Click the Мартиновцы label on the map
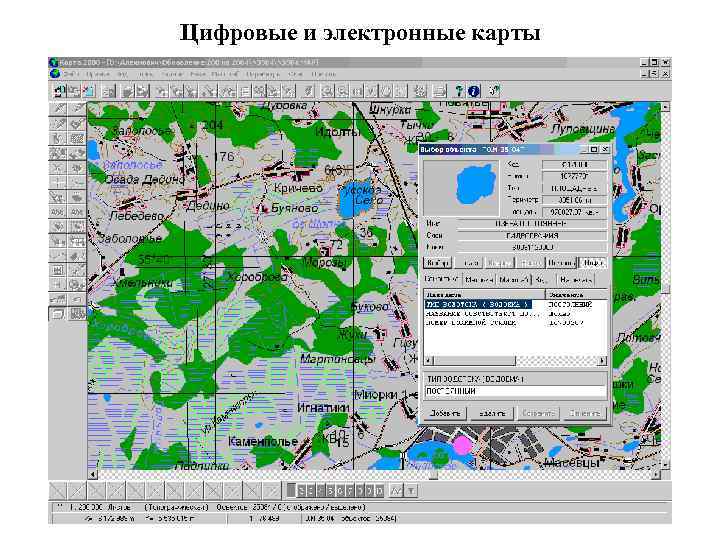Image resolution: width=720 pixels, height=540 pixels. 338,359
